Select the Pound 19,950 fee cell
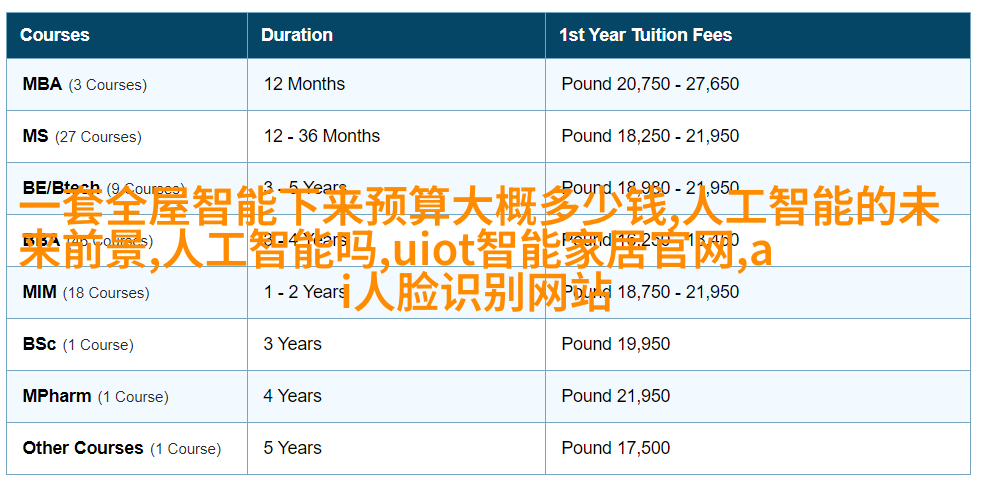The image size is (982, 487). (x=616, y=344)
